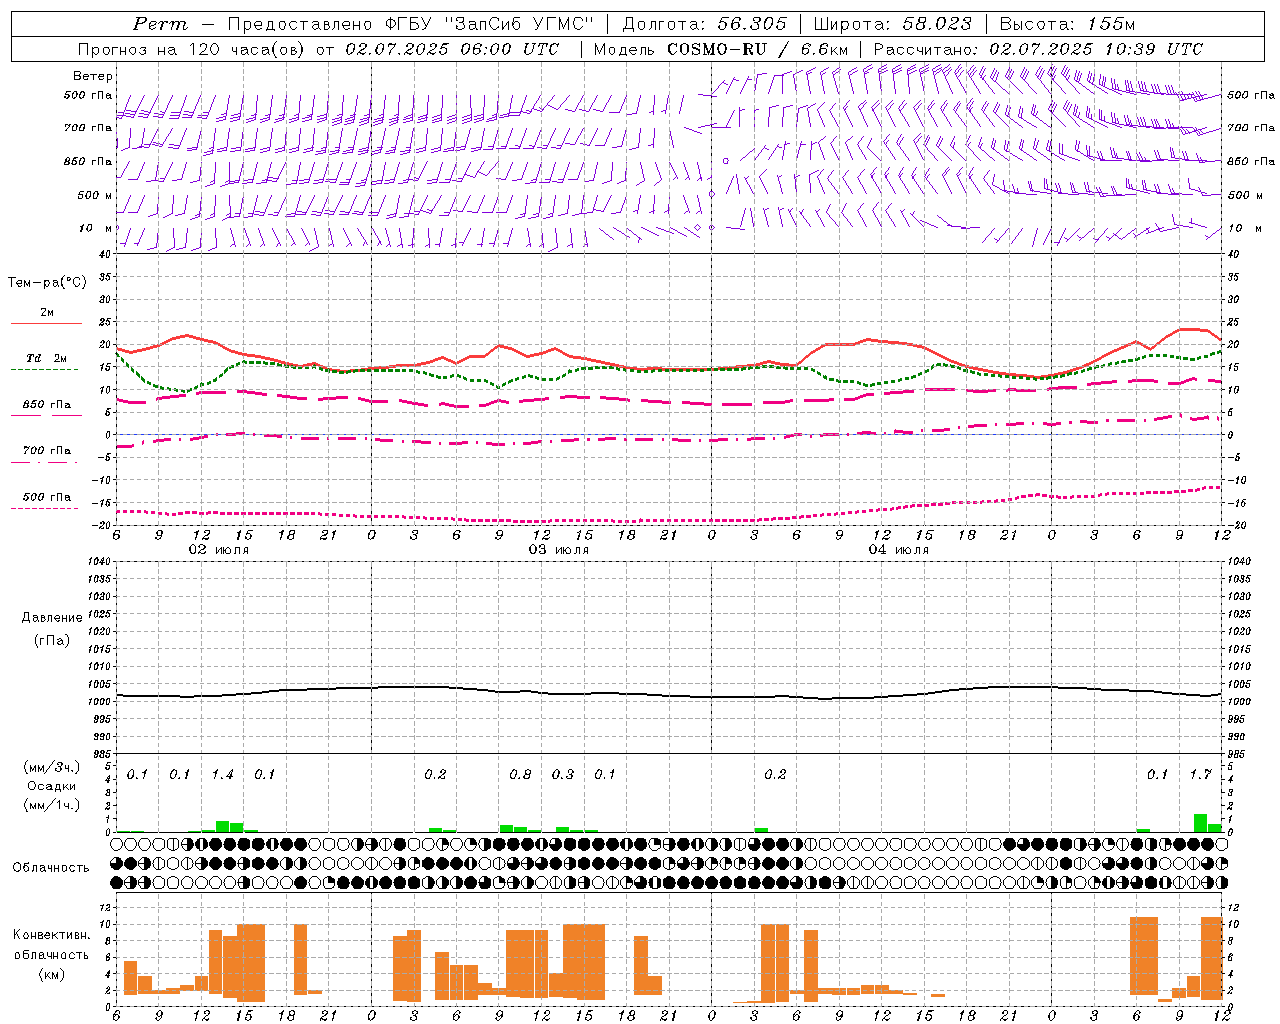The width and height of the screenshot is (1280, 1024).
Task: Click the forecast start "02.07.2025 06:00 UTC"
Action: [452, 49]
